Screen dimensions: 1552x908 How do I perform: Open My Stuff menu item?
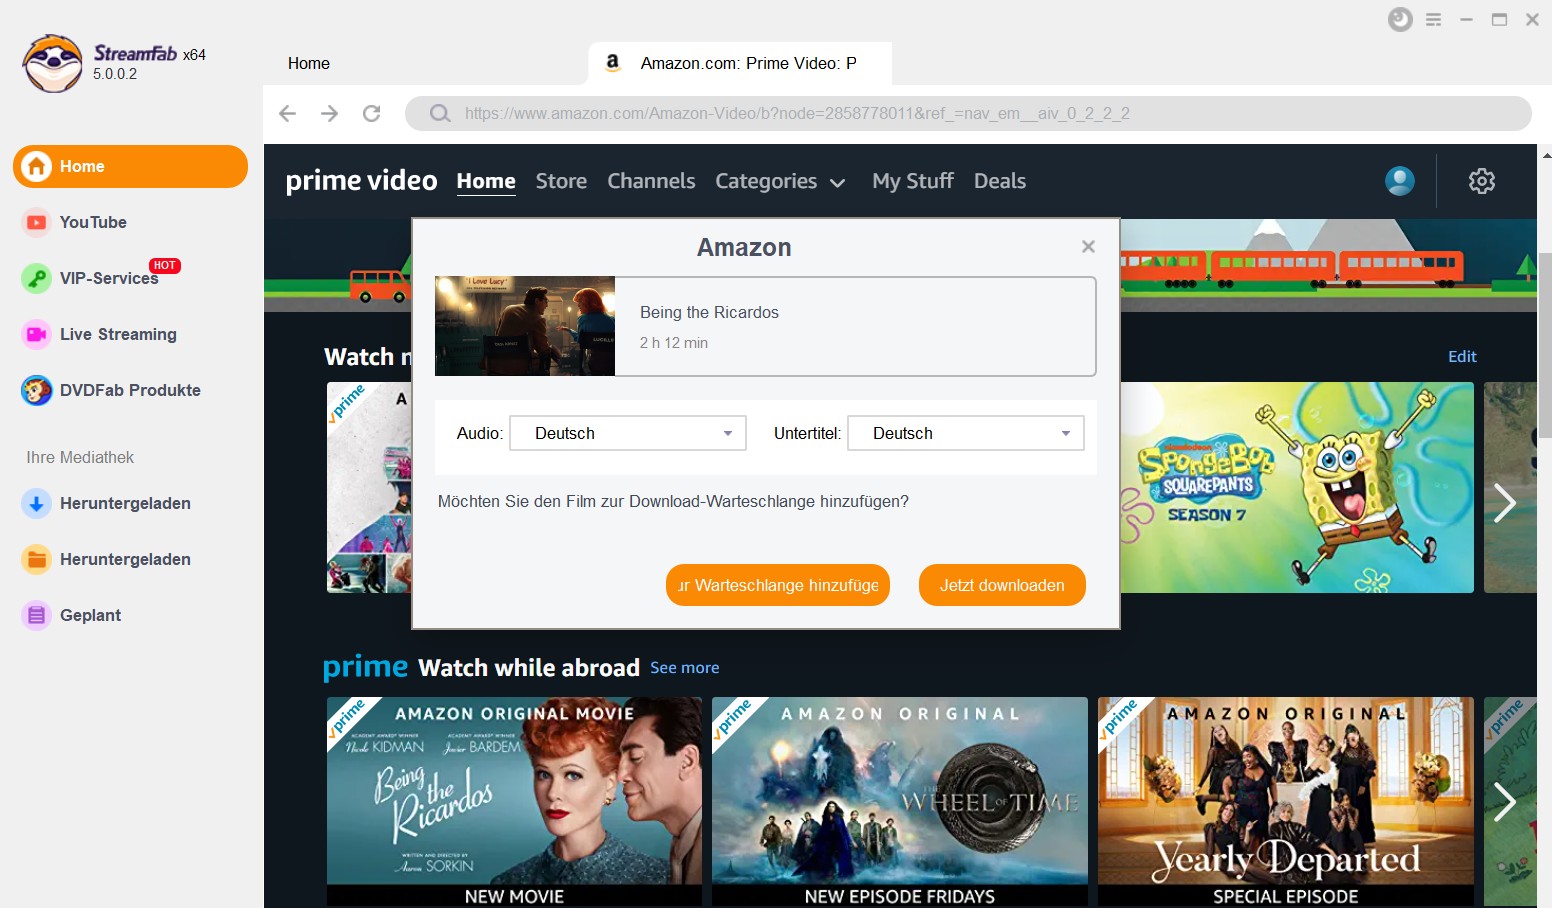point(913,181)
